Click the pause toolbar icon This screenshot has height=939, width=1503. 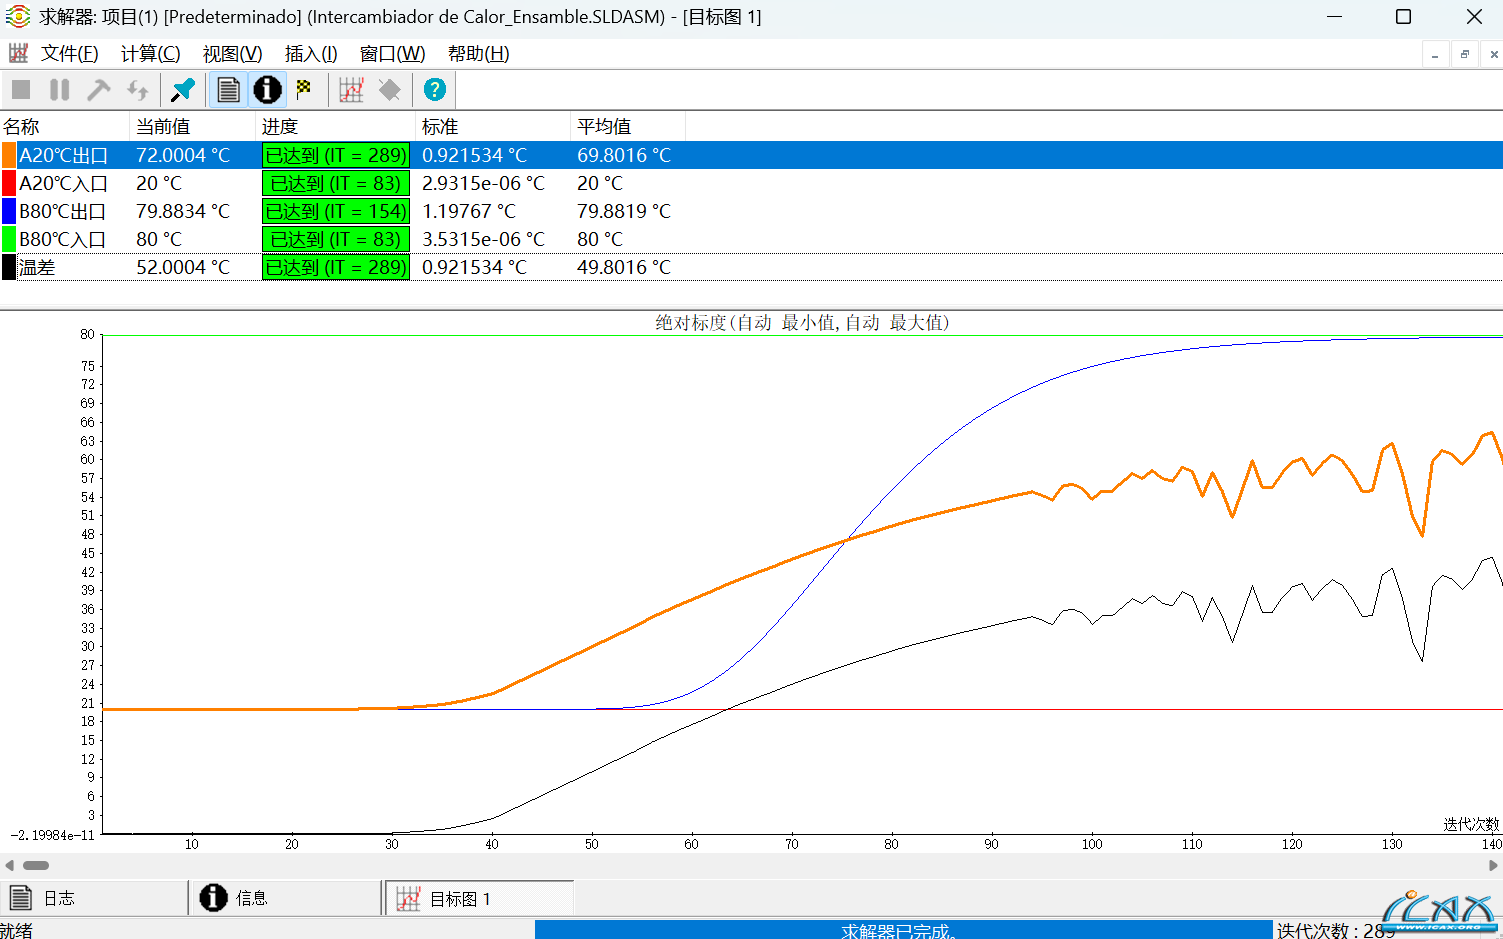[x=60, y=90]
